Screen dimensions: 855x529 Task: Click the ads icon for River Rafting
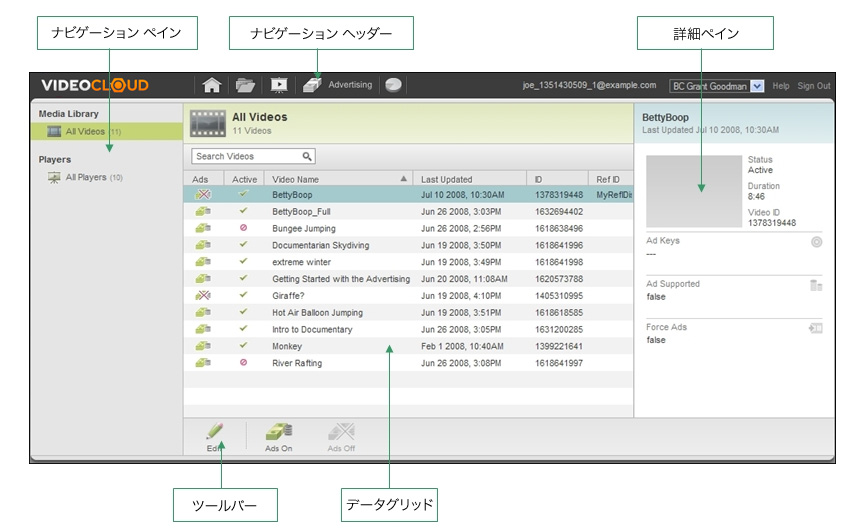tap(203, 363)
